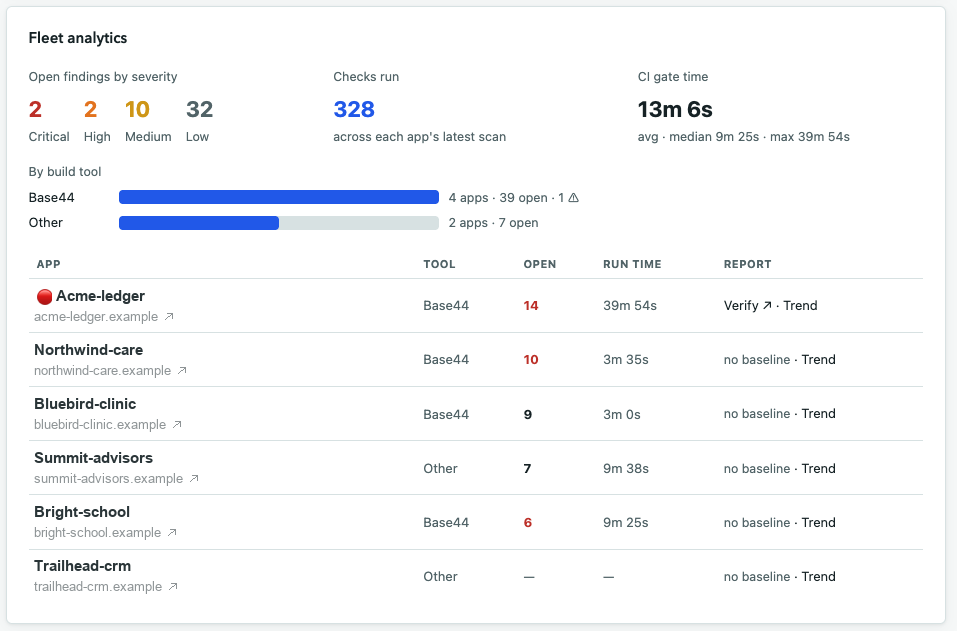957x631 pixels.
Task: Click open count 6 for Bright-school
Action: tap(528, 522)
